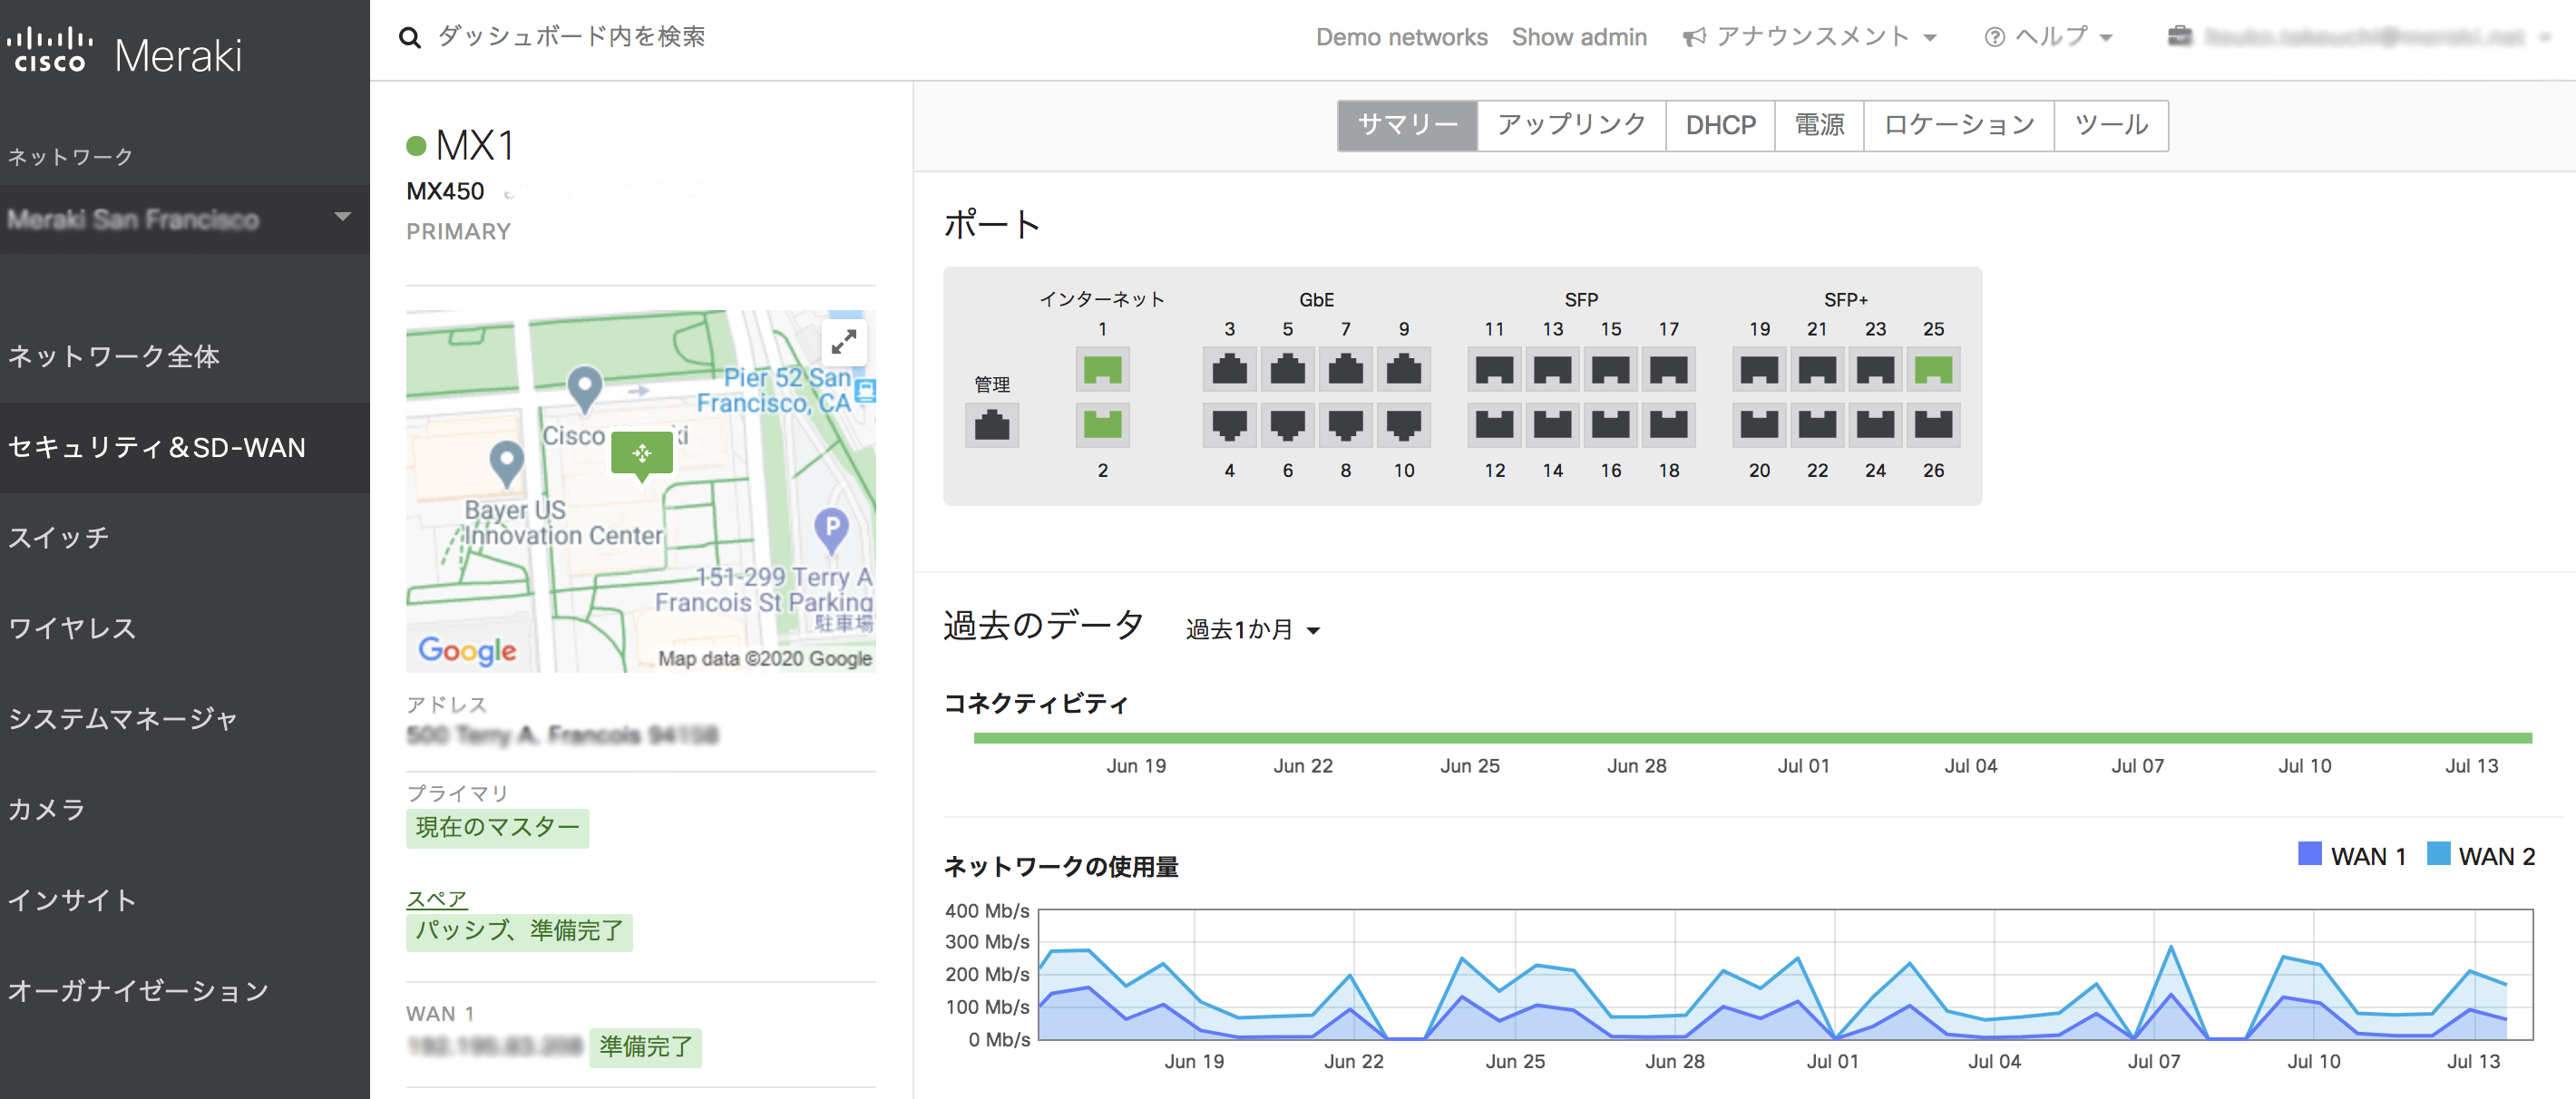The width and height of the screenshot is (2576, 1099).
Task: Click the briefcase account icon
Action: tap(2180, 36)
